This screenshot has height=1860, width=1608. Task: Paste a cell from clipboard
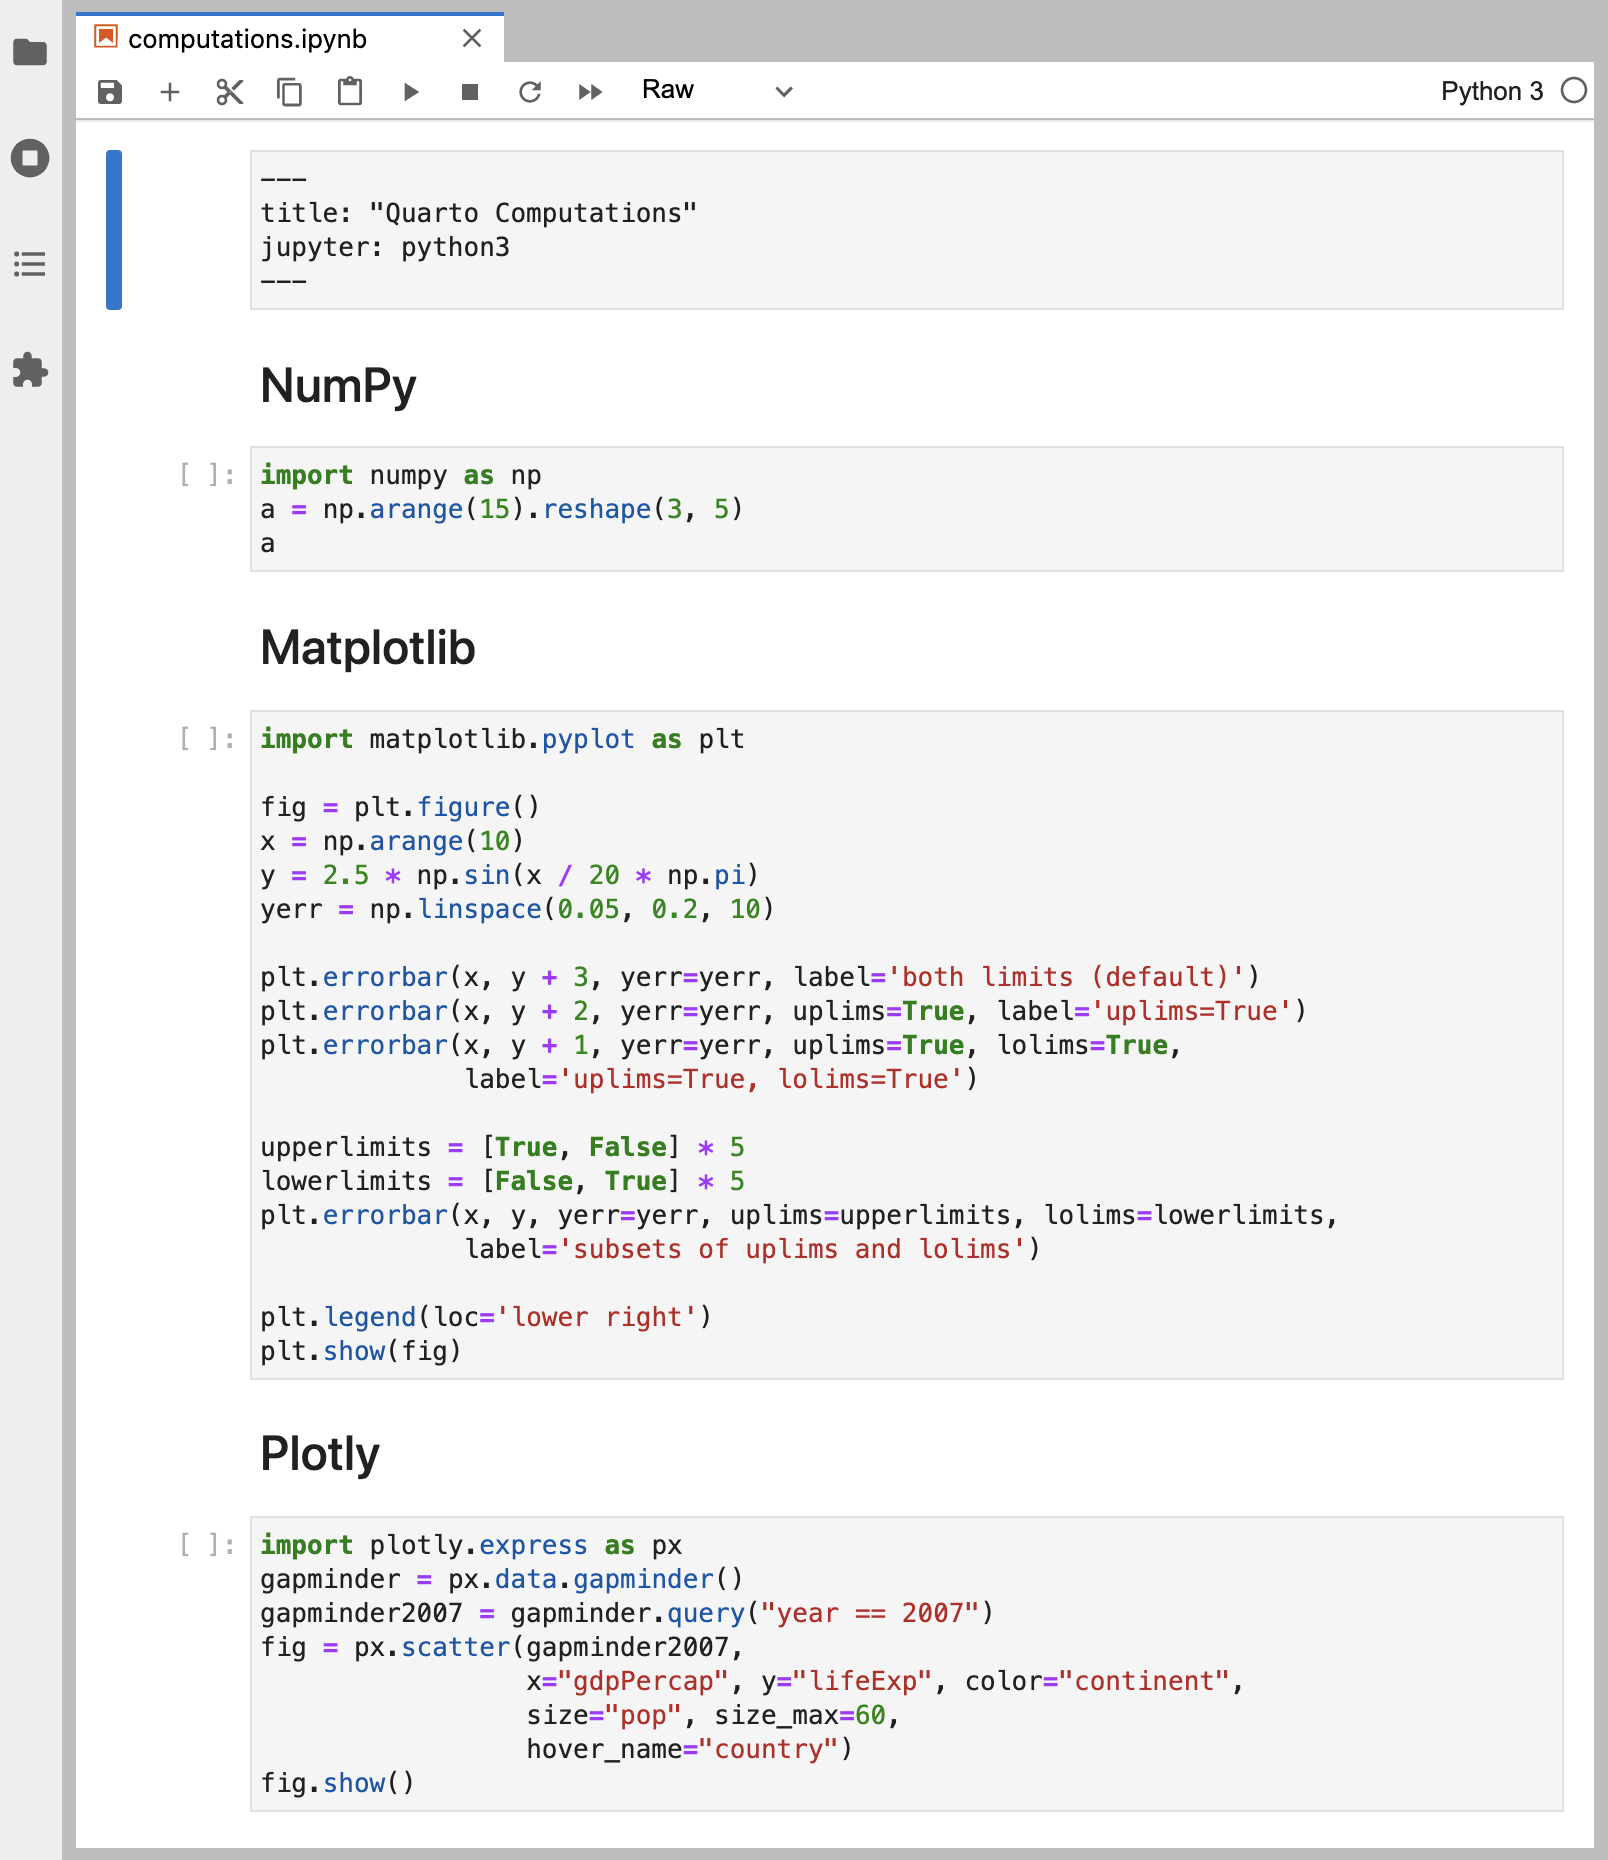click(349, 91)
